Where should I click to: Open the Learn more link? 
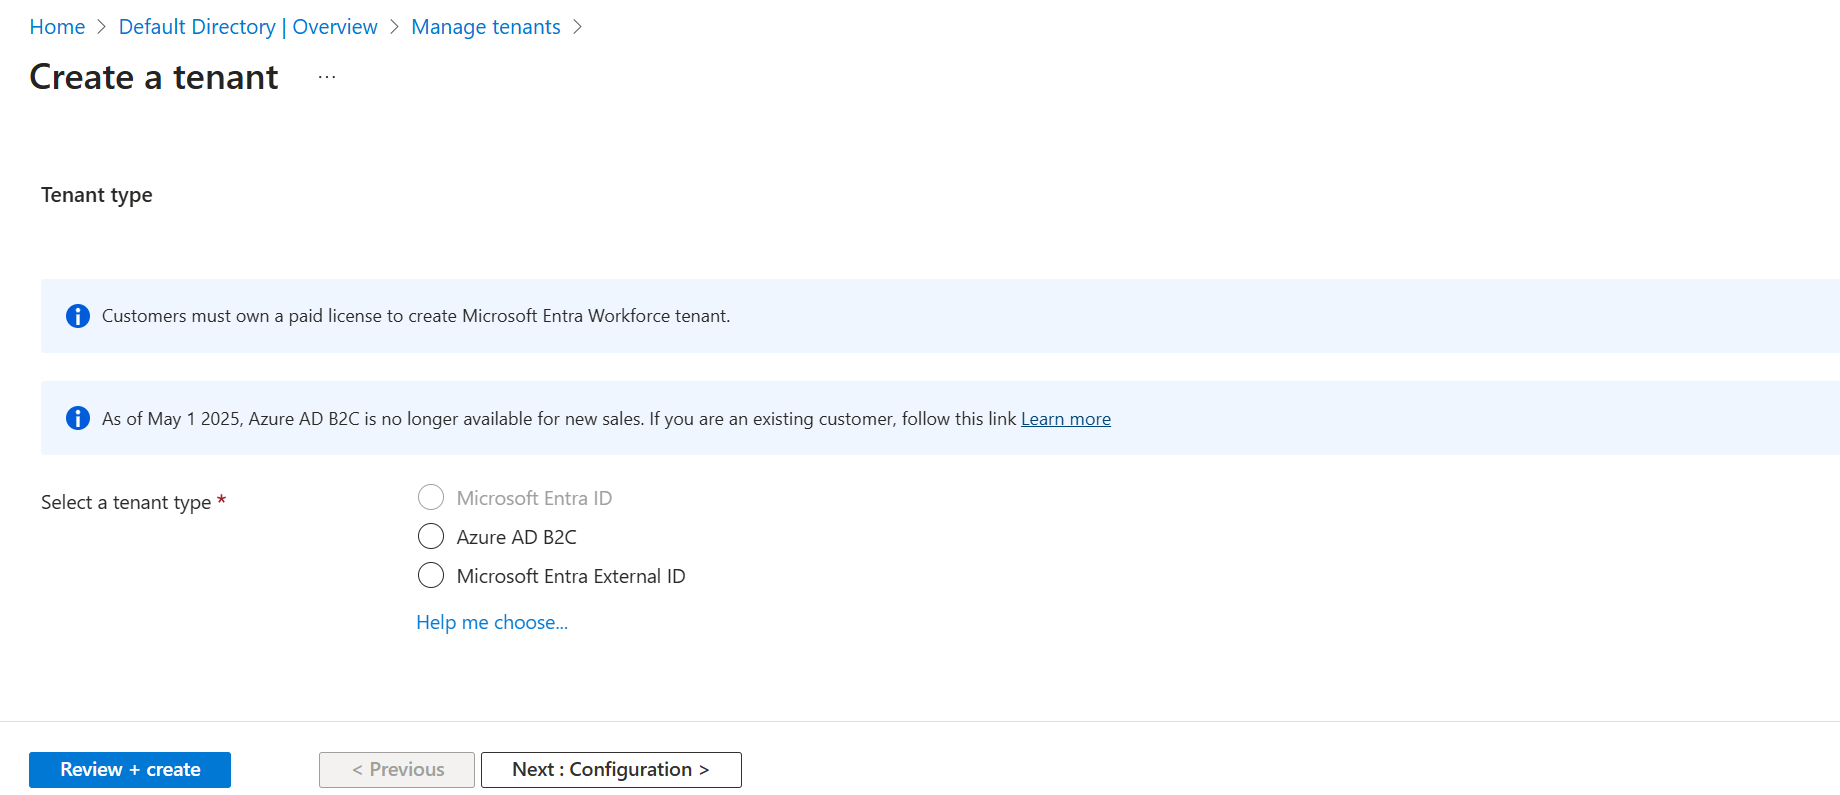[x=1065, y=419]
